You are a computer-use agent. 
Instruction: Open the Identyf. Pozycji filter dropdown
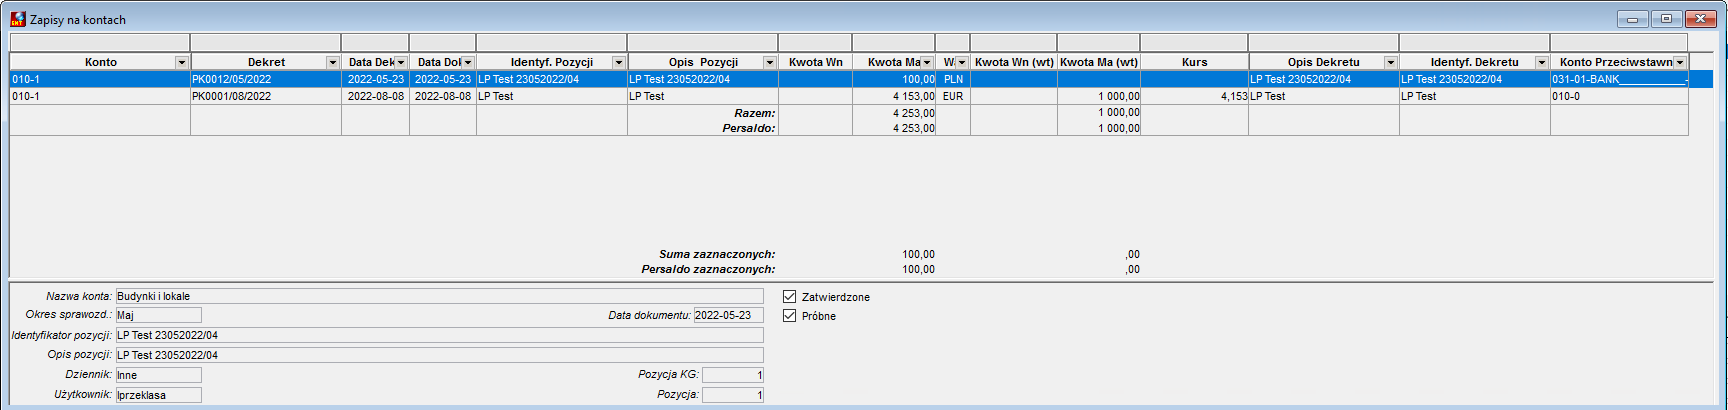coord(619,62)
